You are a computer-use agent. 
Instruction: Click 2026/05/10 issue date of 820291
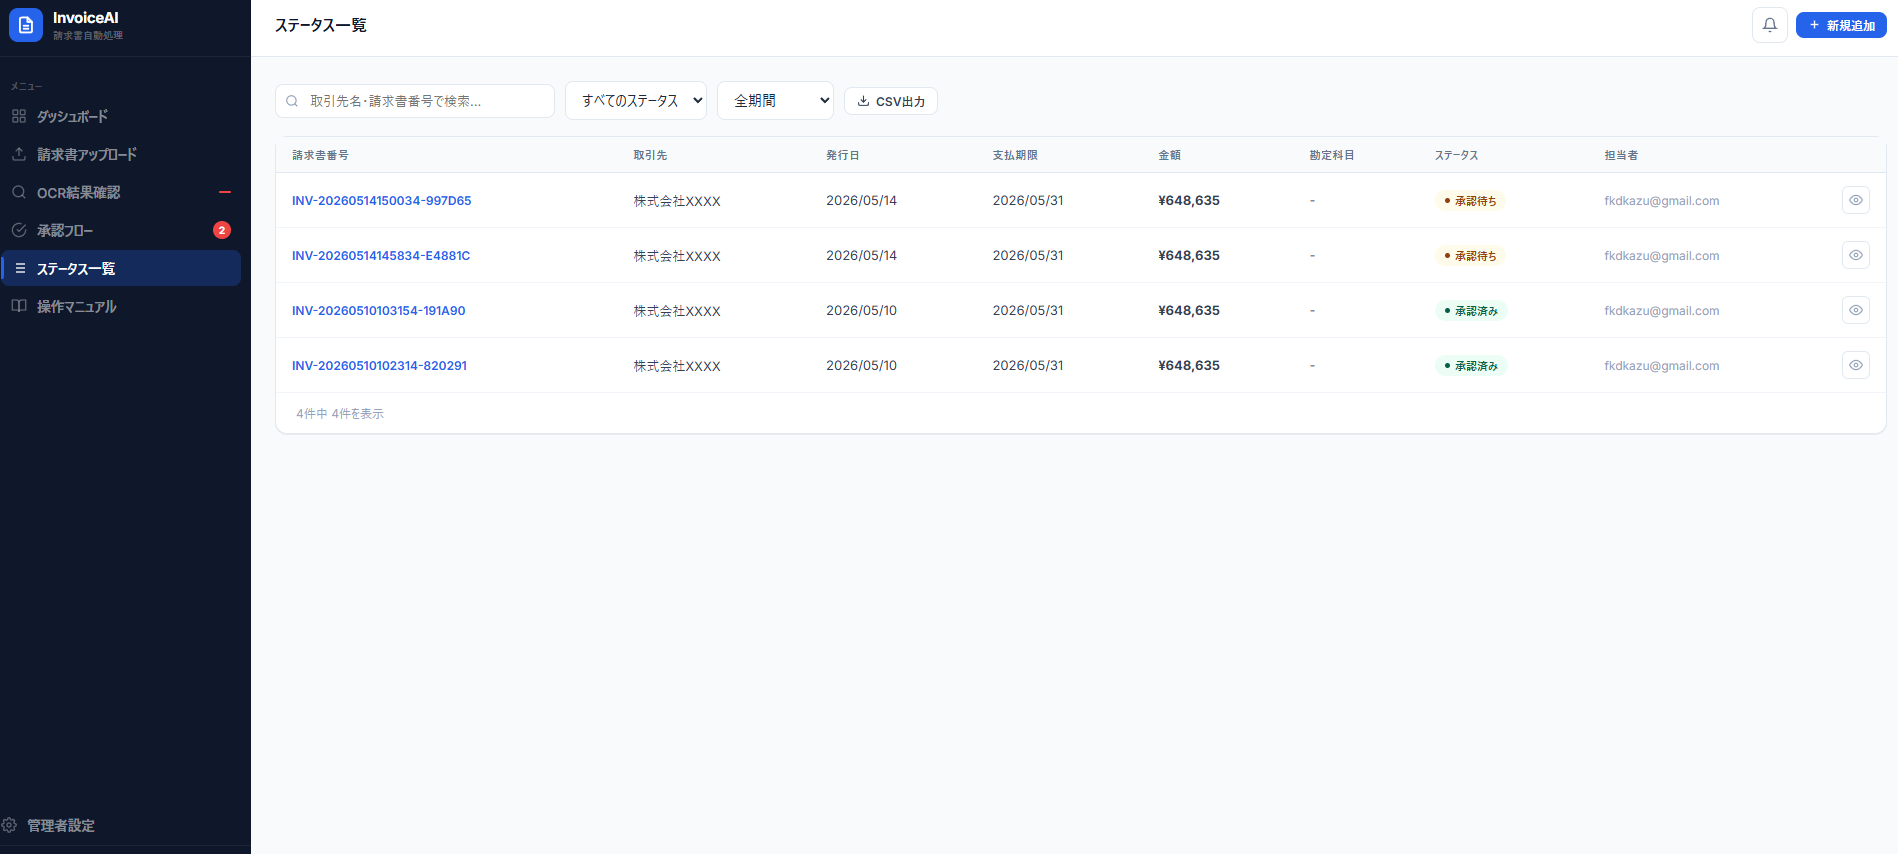[861, 365]
